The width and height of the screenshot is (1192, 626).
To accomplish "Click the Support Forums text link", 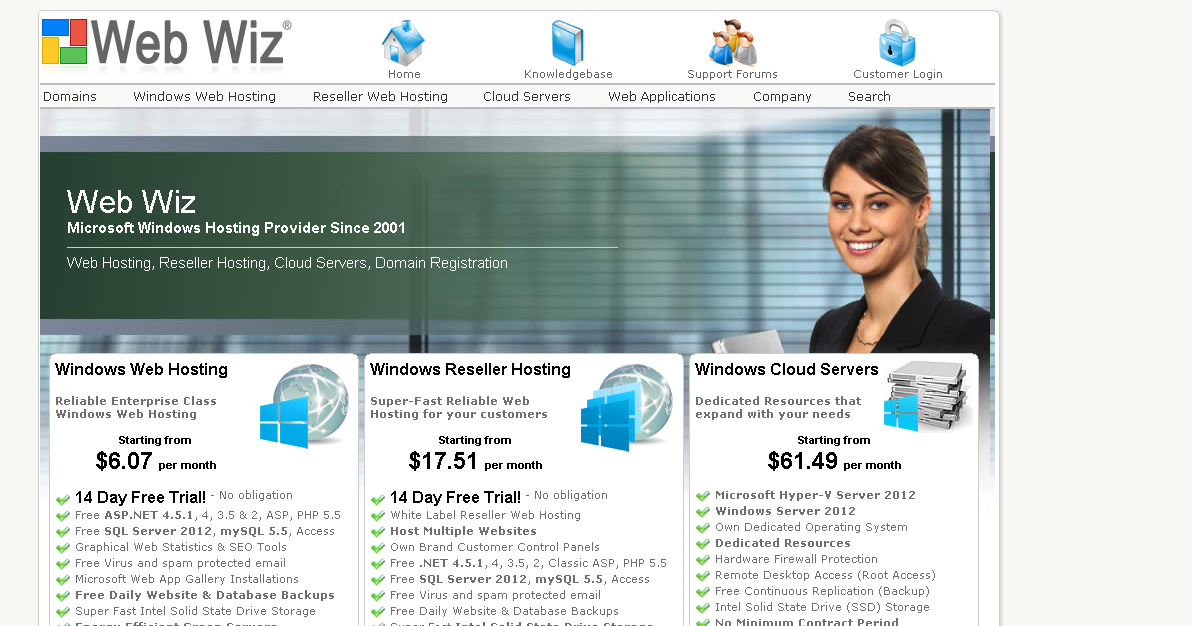I will [732, 74].
